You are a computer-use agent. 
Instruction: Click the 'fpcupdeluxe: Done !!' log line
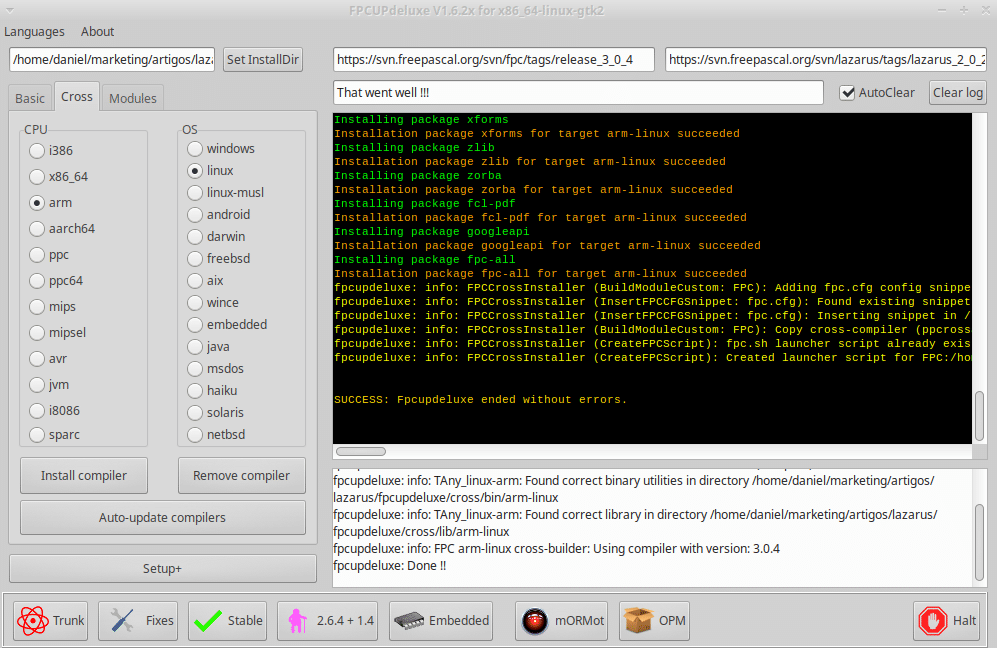(389, 566)
